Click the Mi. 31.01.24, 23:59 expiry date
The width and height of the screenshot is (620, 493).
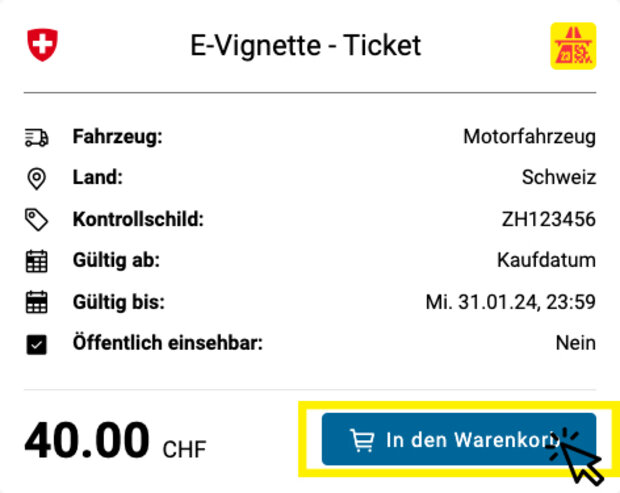click(x=510, y=302)
